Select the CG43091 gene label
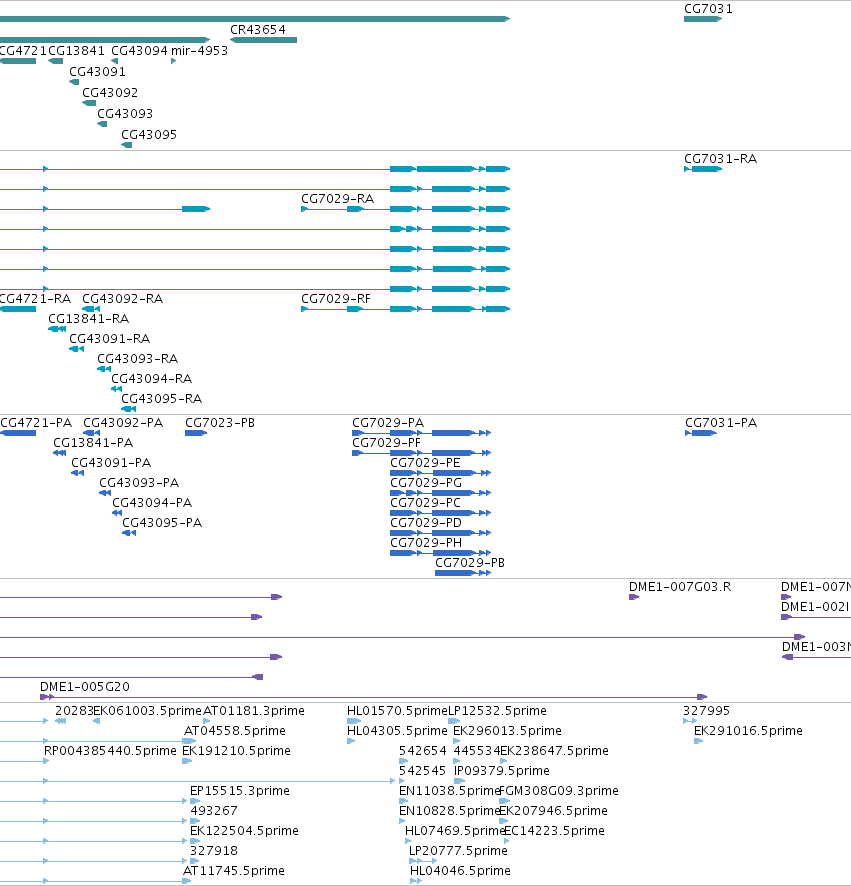The image size is (851, 886). (x=97, y=72)
